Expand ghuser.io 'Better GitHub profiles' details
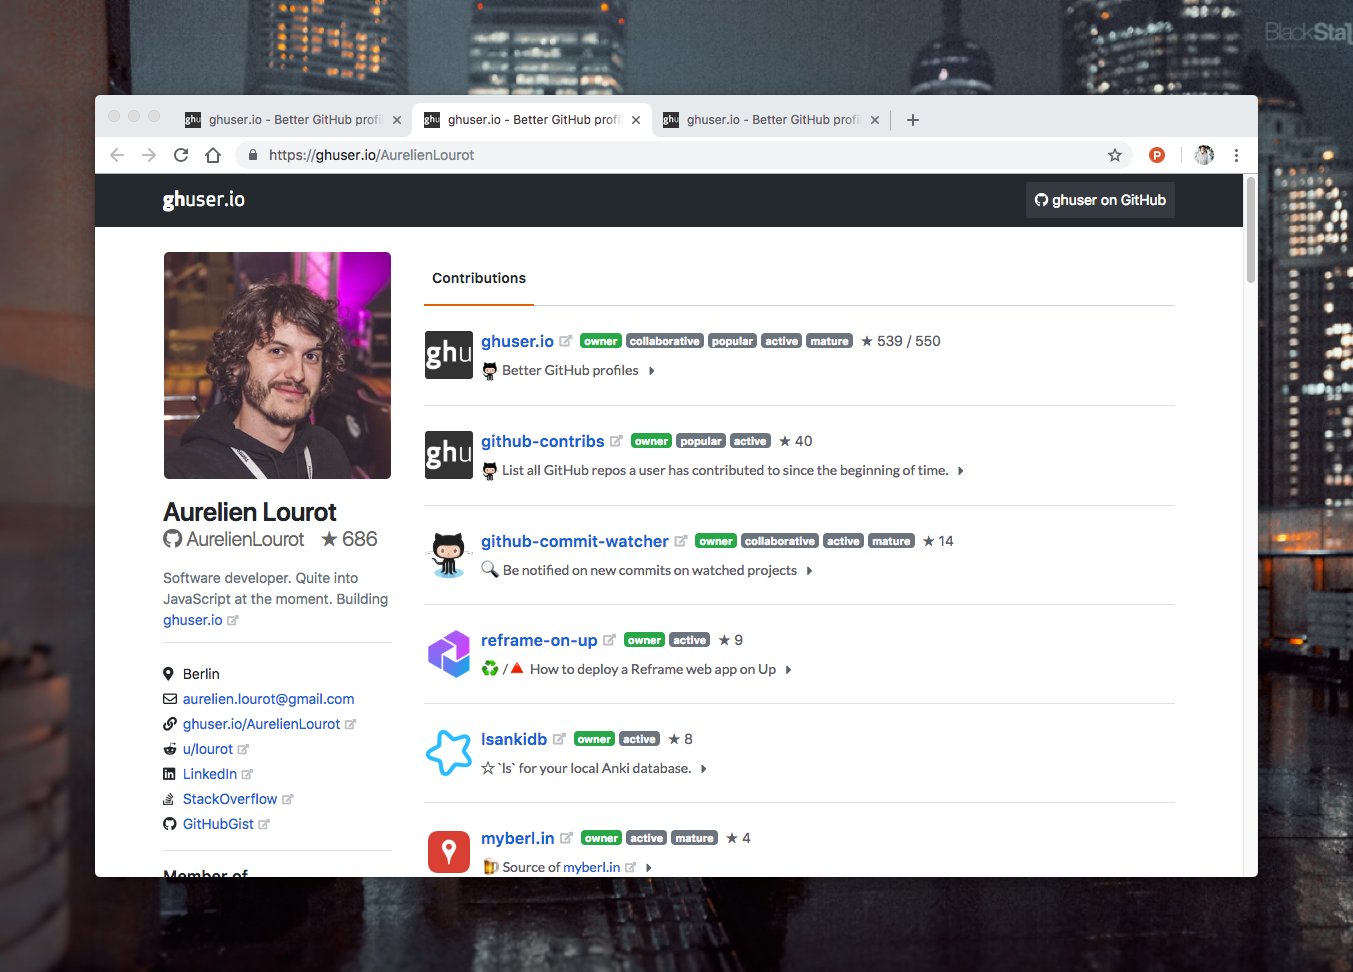1353x972 pixels. [x=652, y=371]
